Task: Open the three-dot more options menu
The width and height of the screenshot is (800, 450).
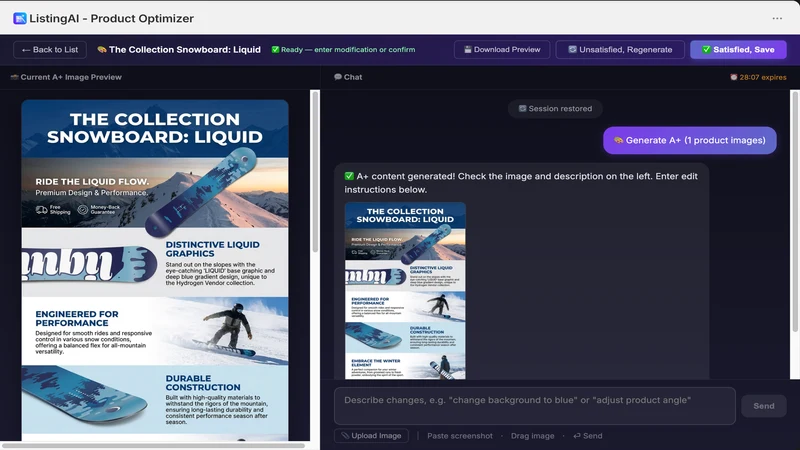Action: [x=777, y=18]
